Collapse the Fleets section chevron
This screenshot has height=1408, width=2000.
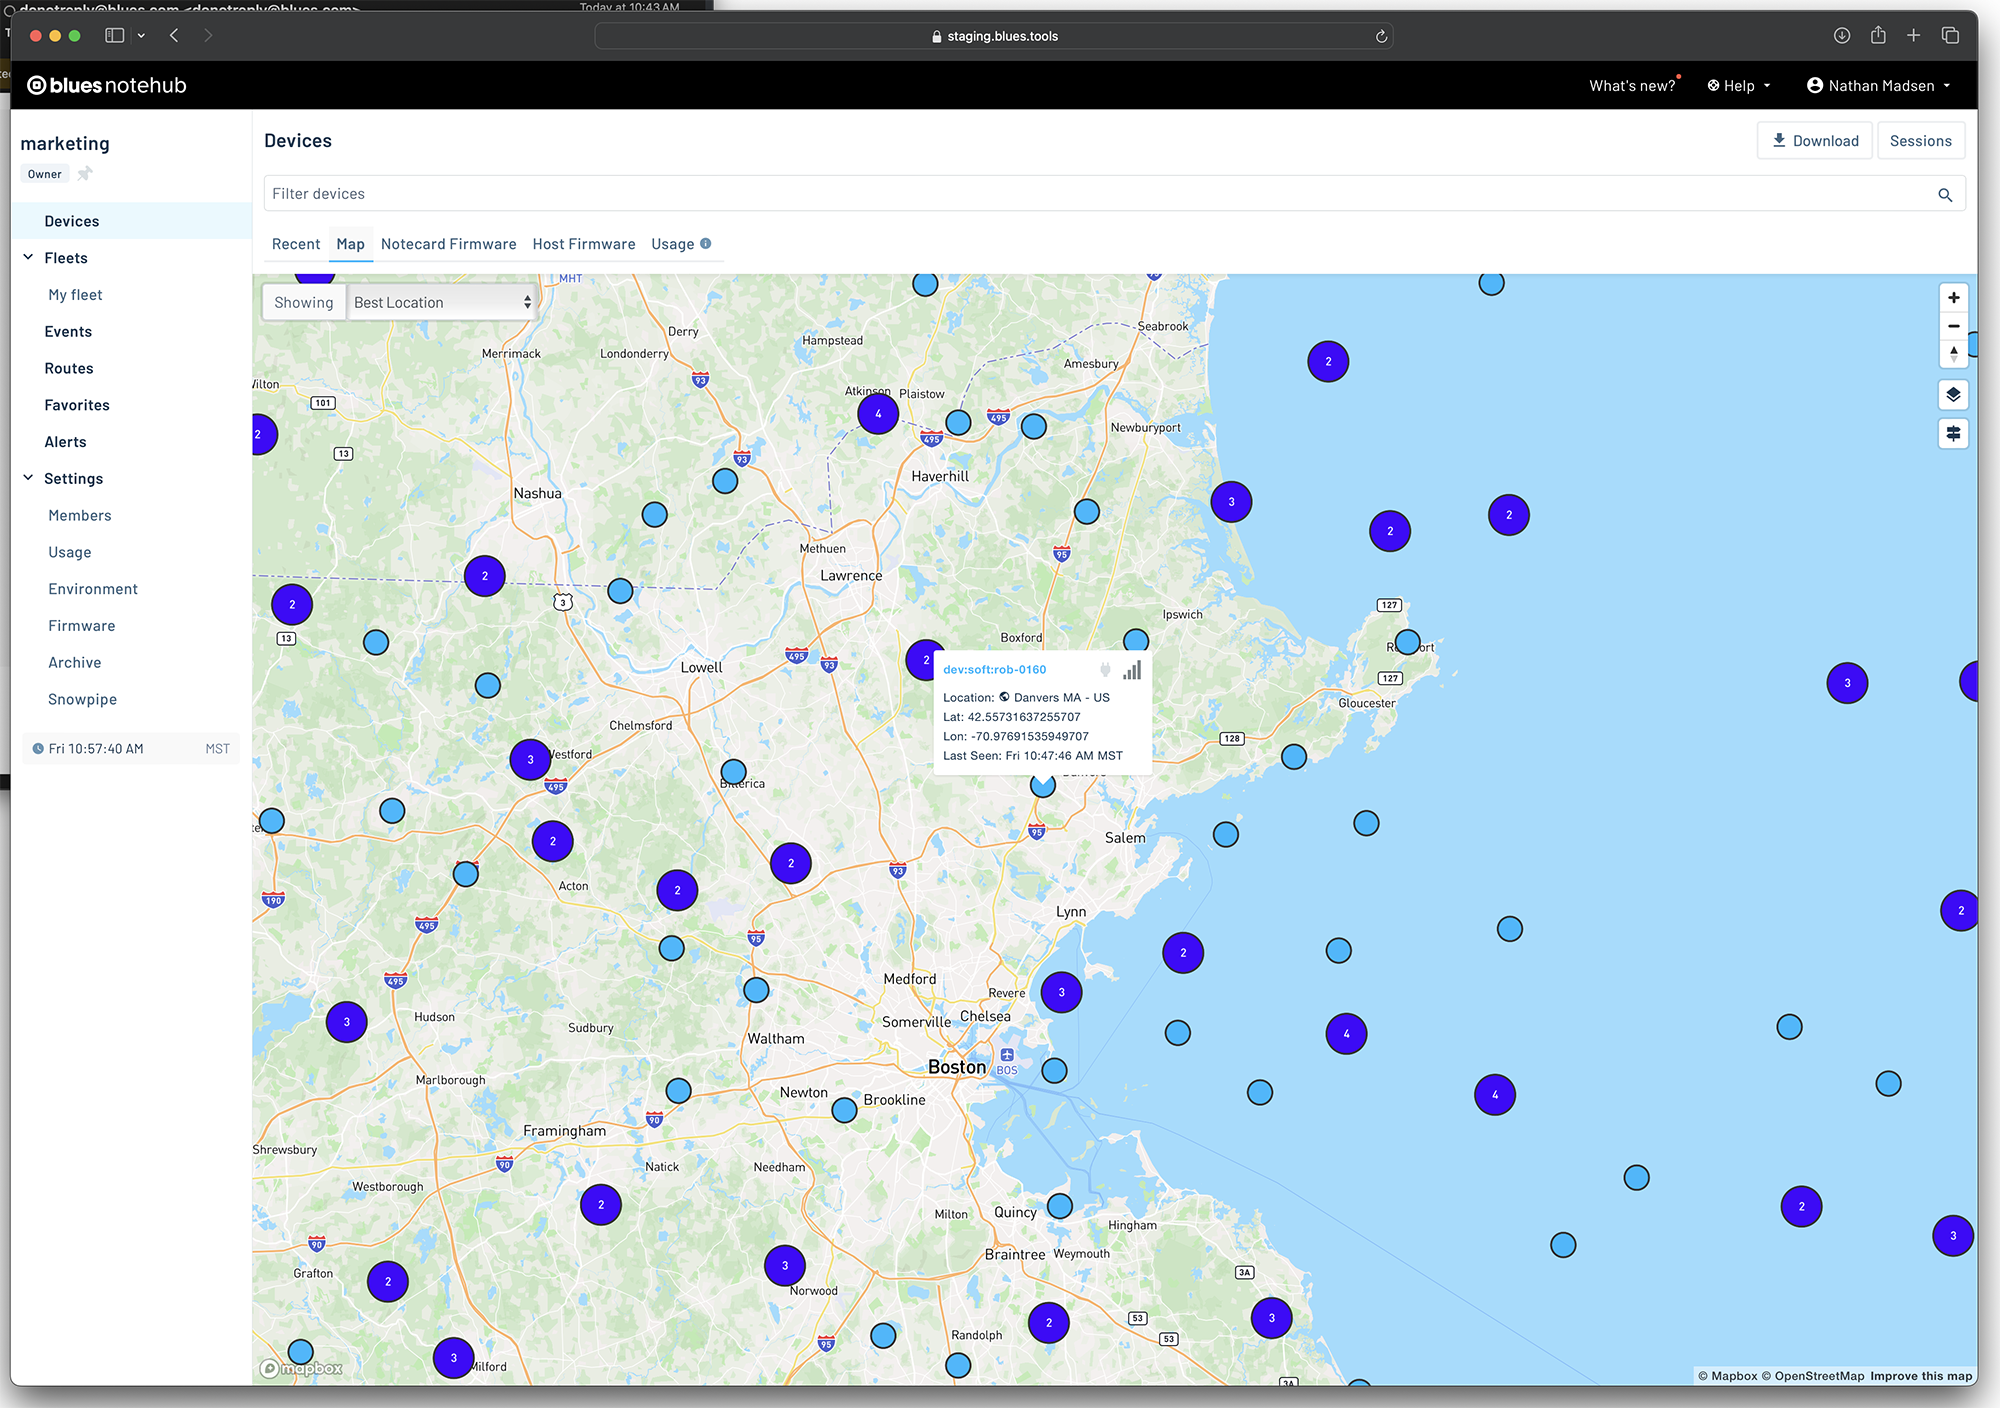tap(28, 257)
